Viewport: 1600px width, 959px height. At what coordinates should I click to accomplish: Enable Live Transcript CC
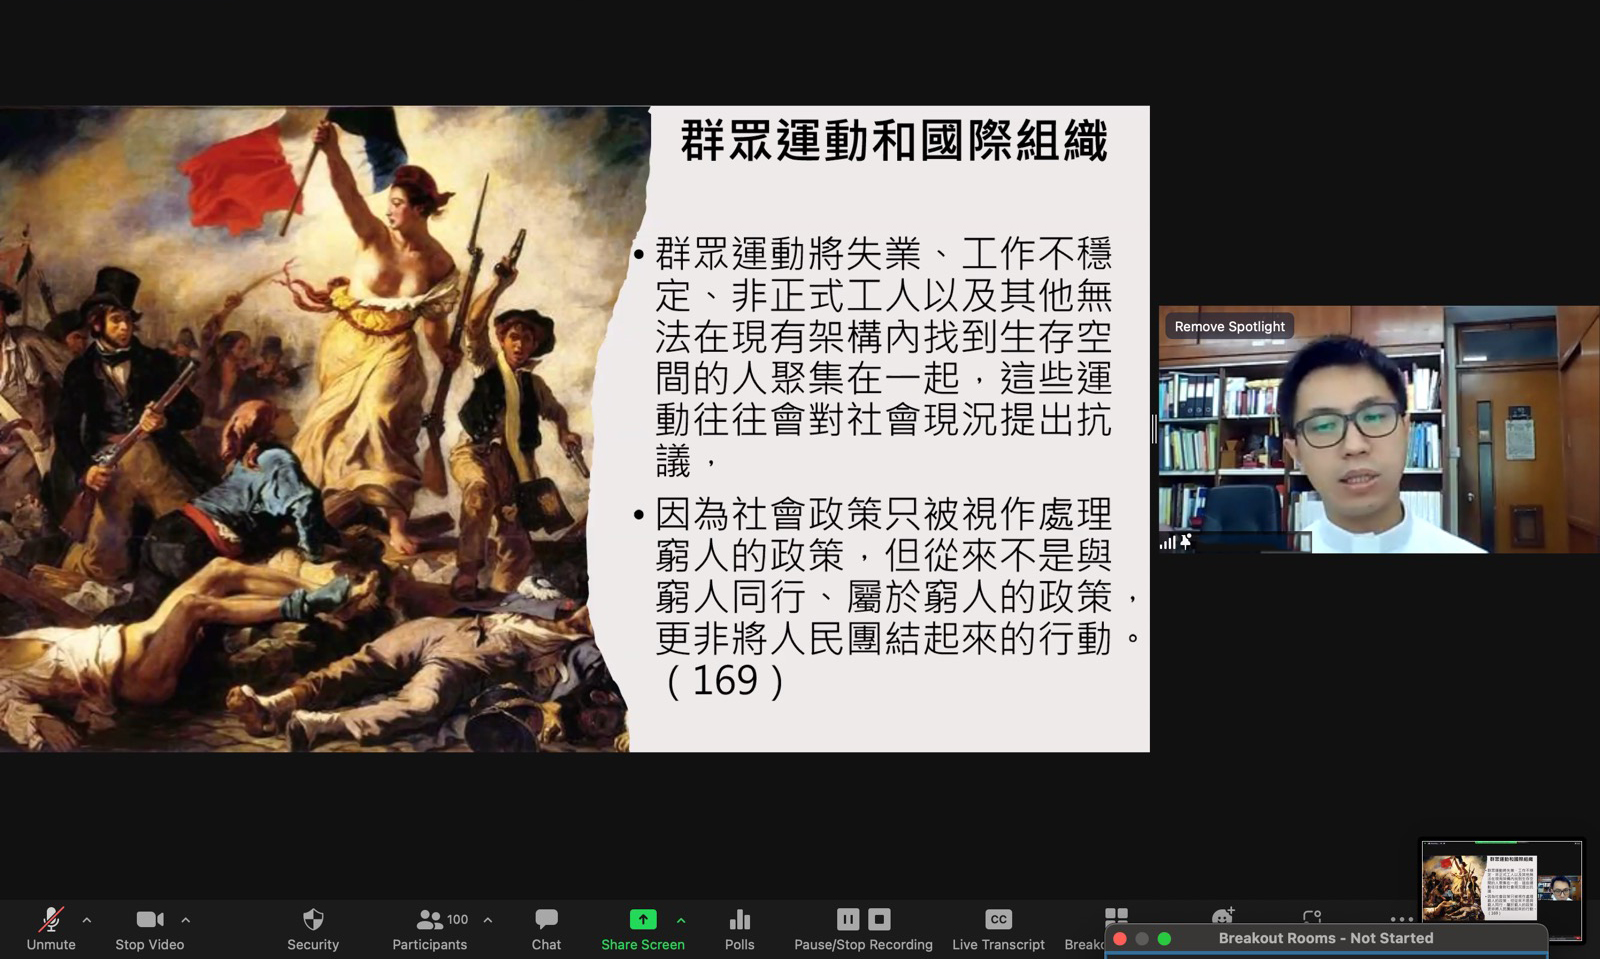pyautogui.click(x=998, y=919)
